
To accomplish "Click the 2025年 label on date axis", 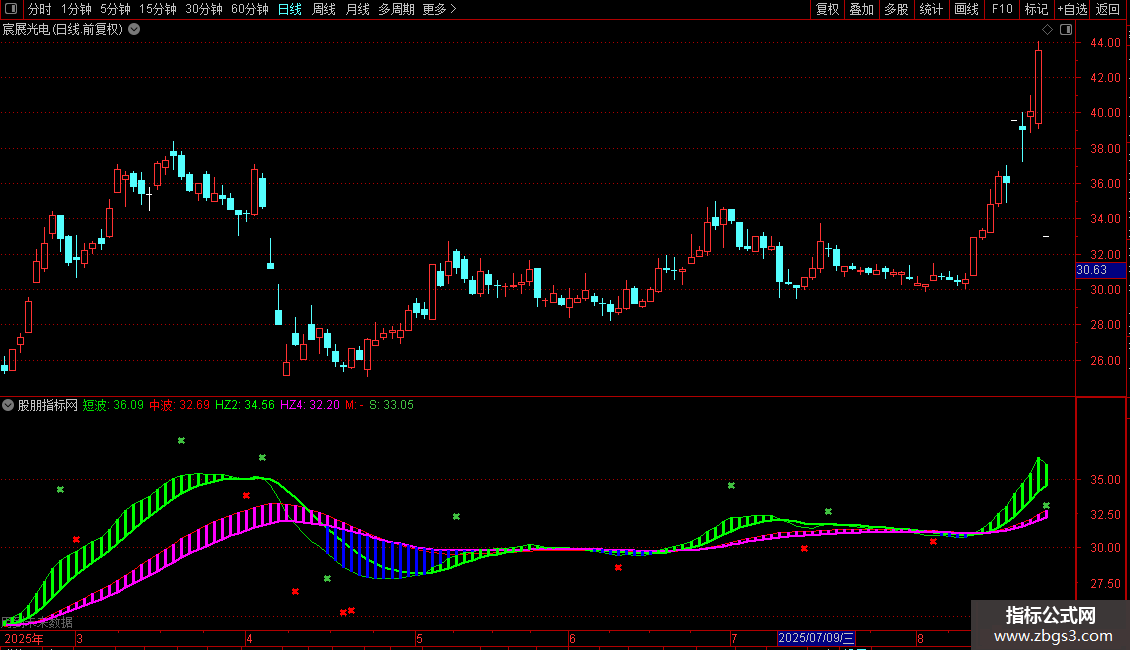I will (x=24, y=638).
